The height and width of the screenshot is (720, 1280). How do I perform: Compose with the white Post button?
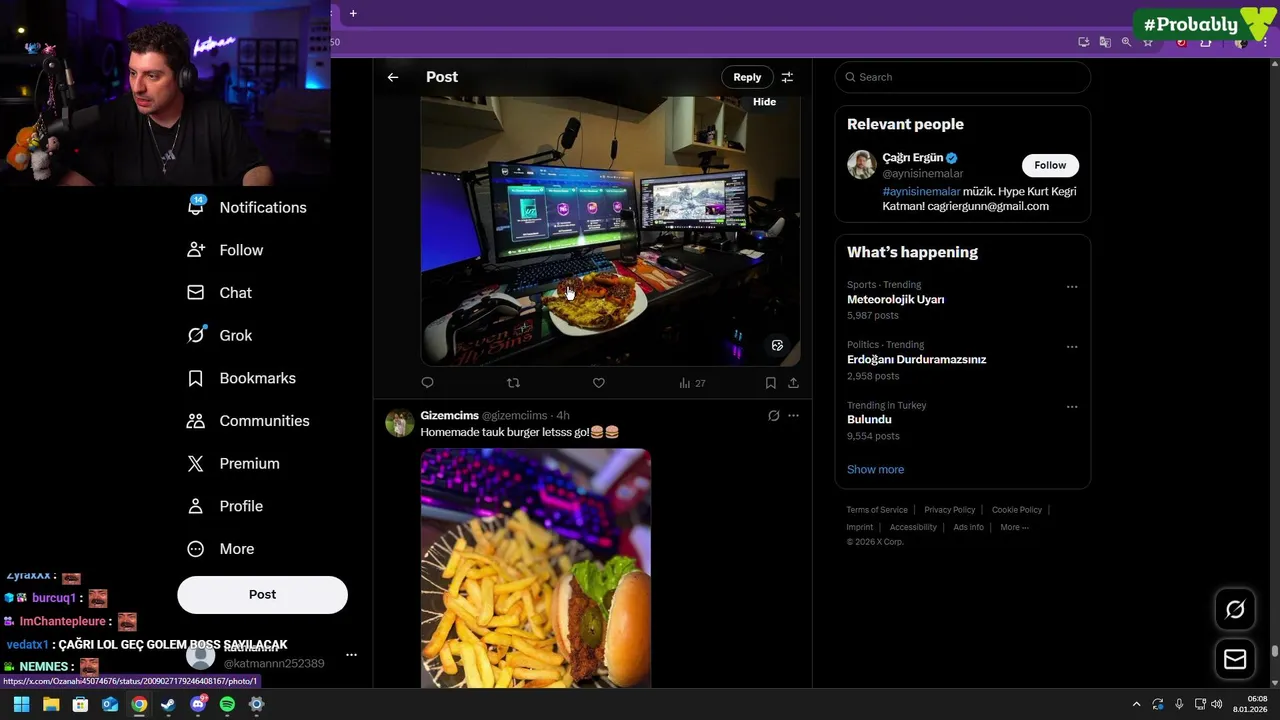coord(262,594)
